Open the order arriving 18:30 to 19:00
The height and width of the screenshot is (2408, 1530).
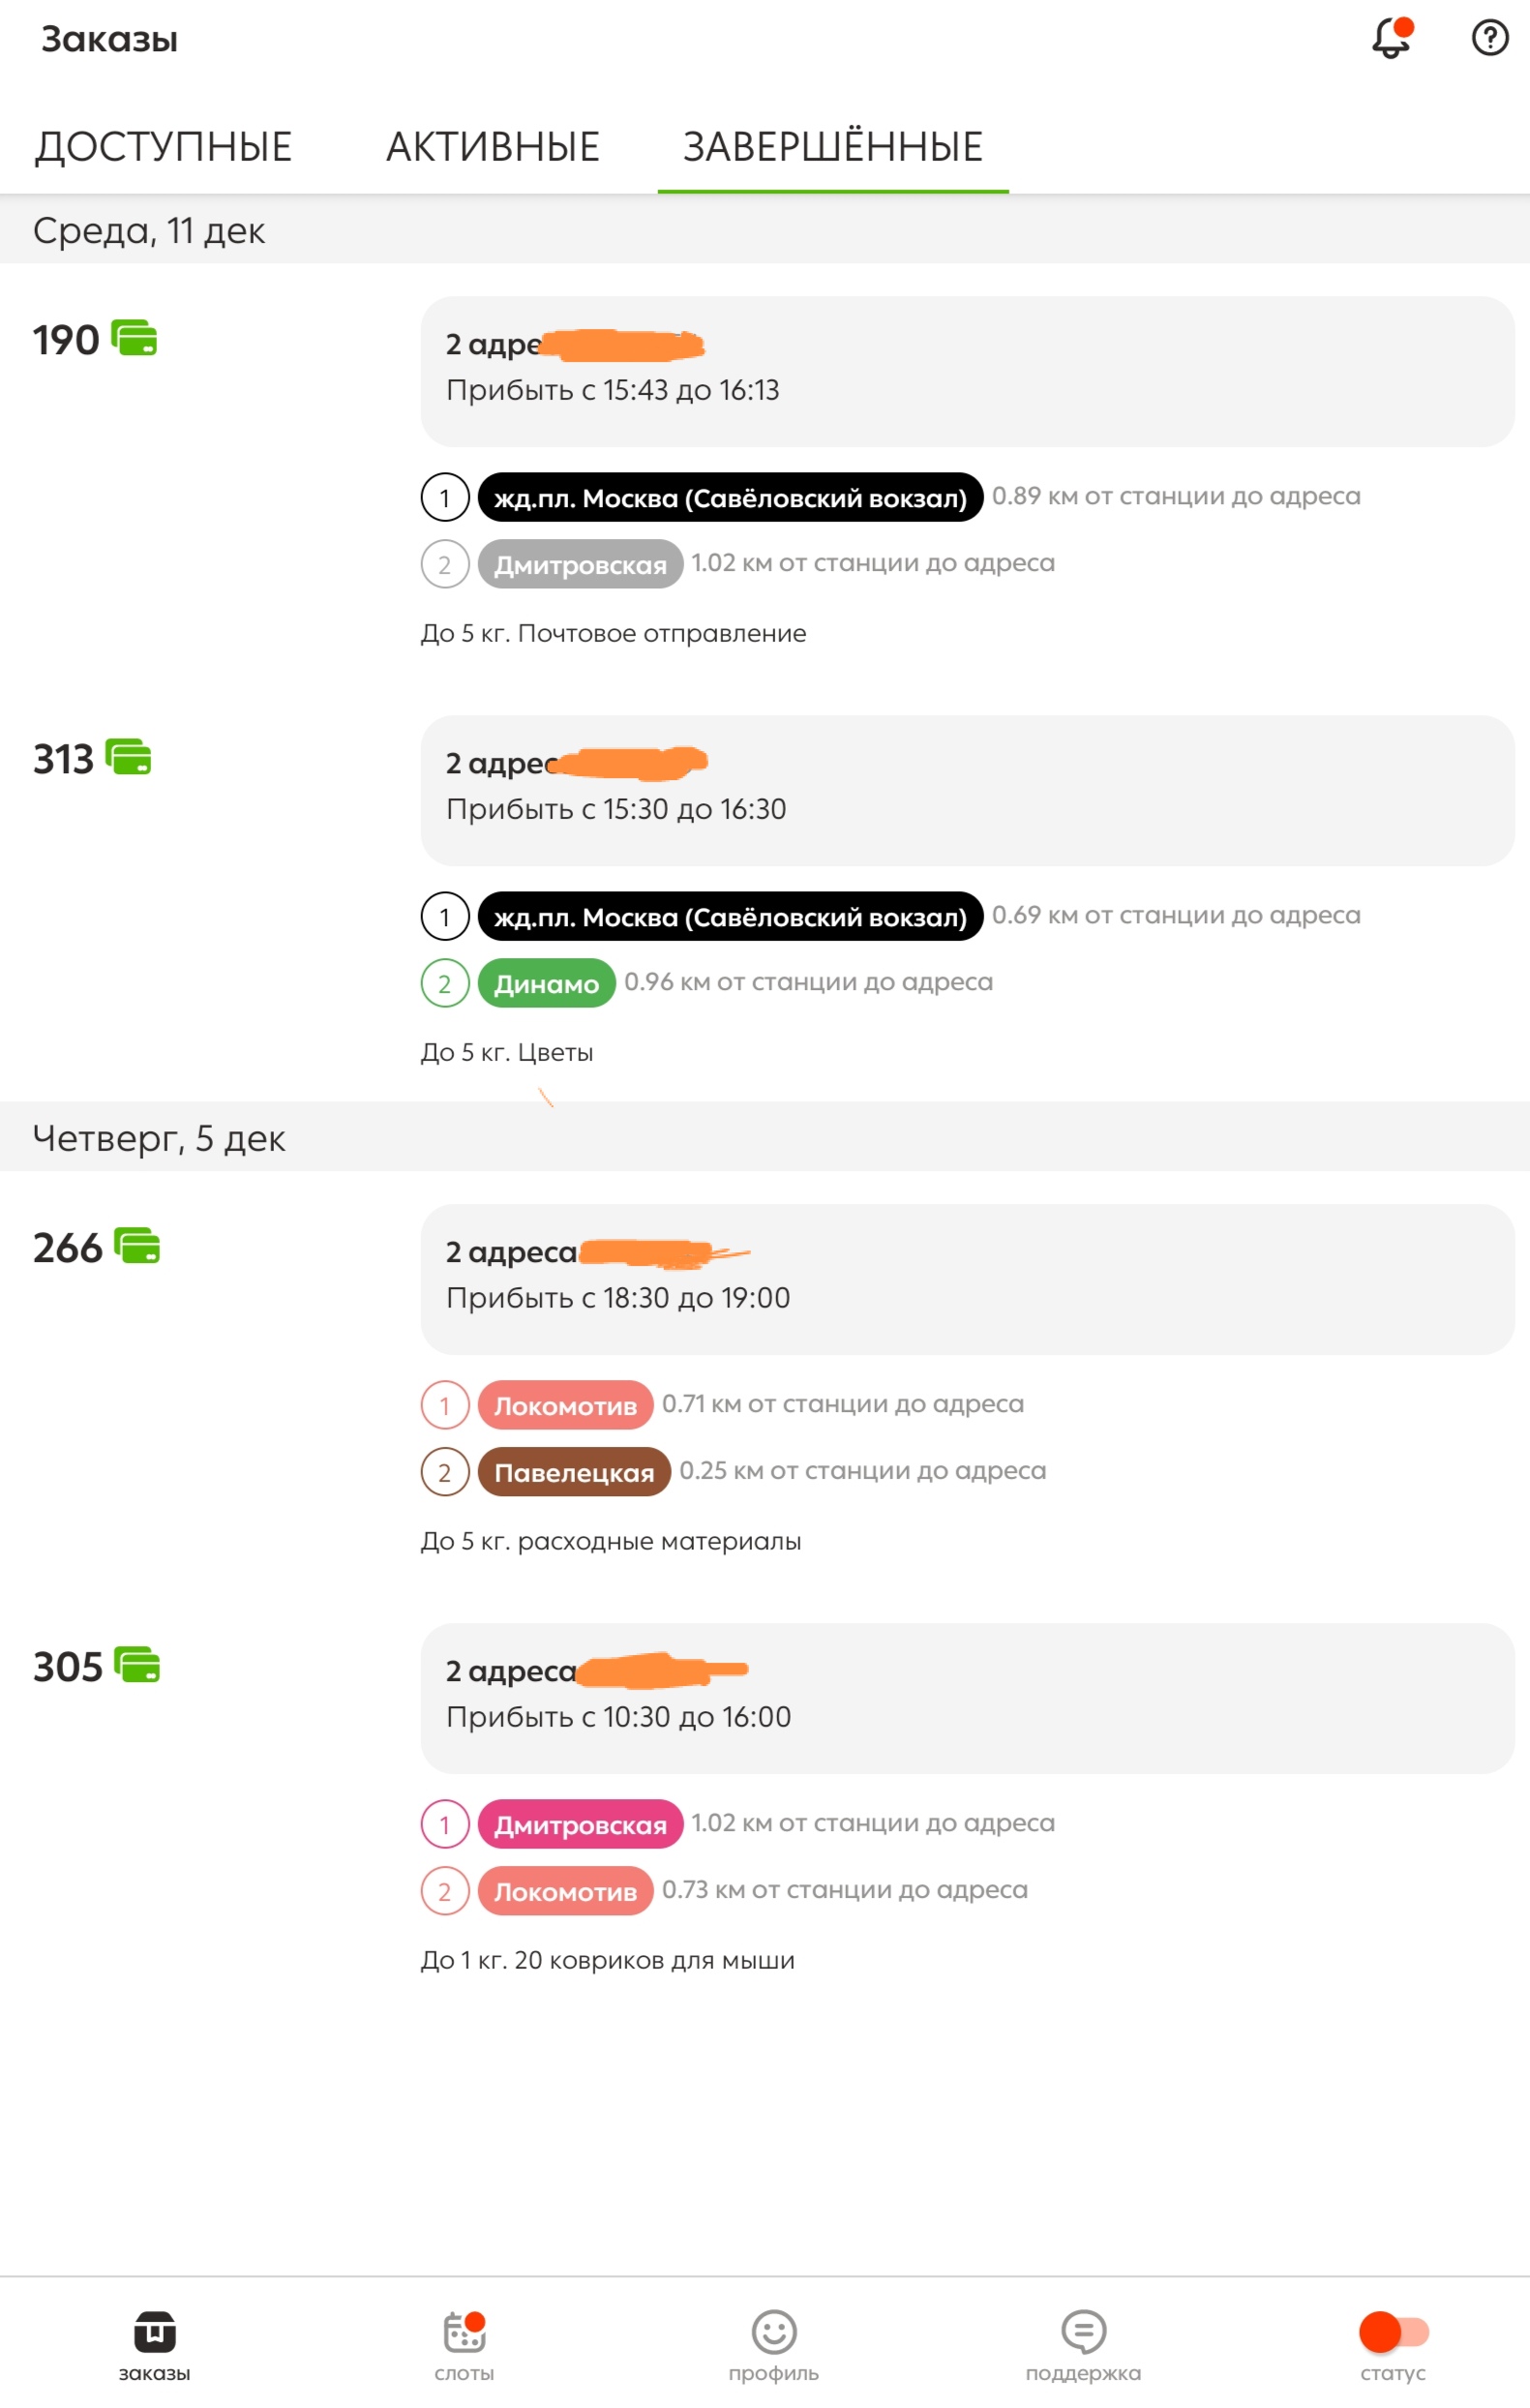(x=967, y=1279)
